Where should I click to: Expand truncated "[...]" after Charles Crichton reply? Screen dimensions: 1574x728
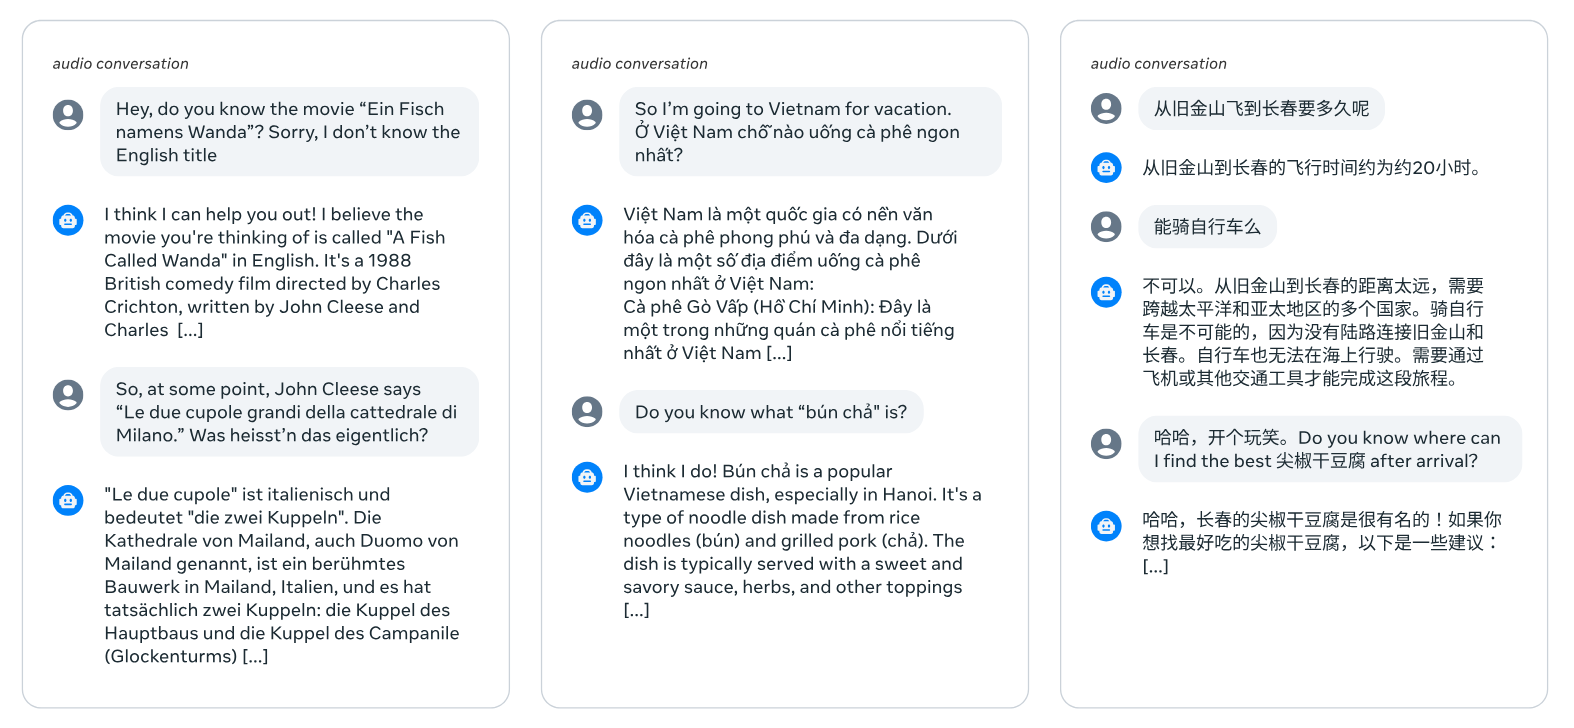pyautogui.click(x=190, y=330)
